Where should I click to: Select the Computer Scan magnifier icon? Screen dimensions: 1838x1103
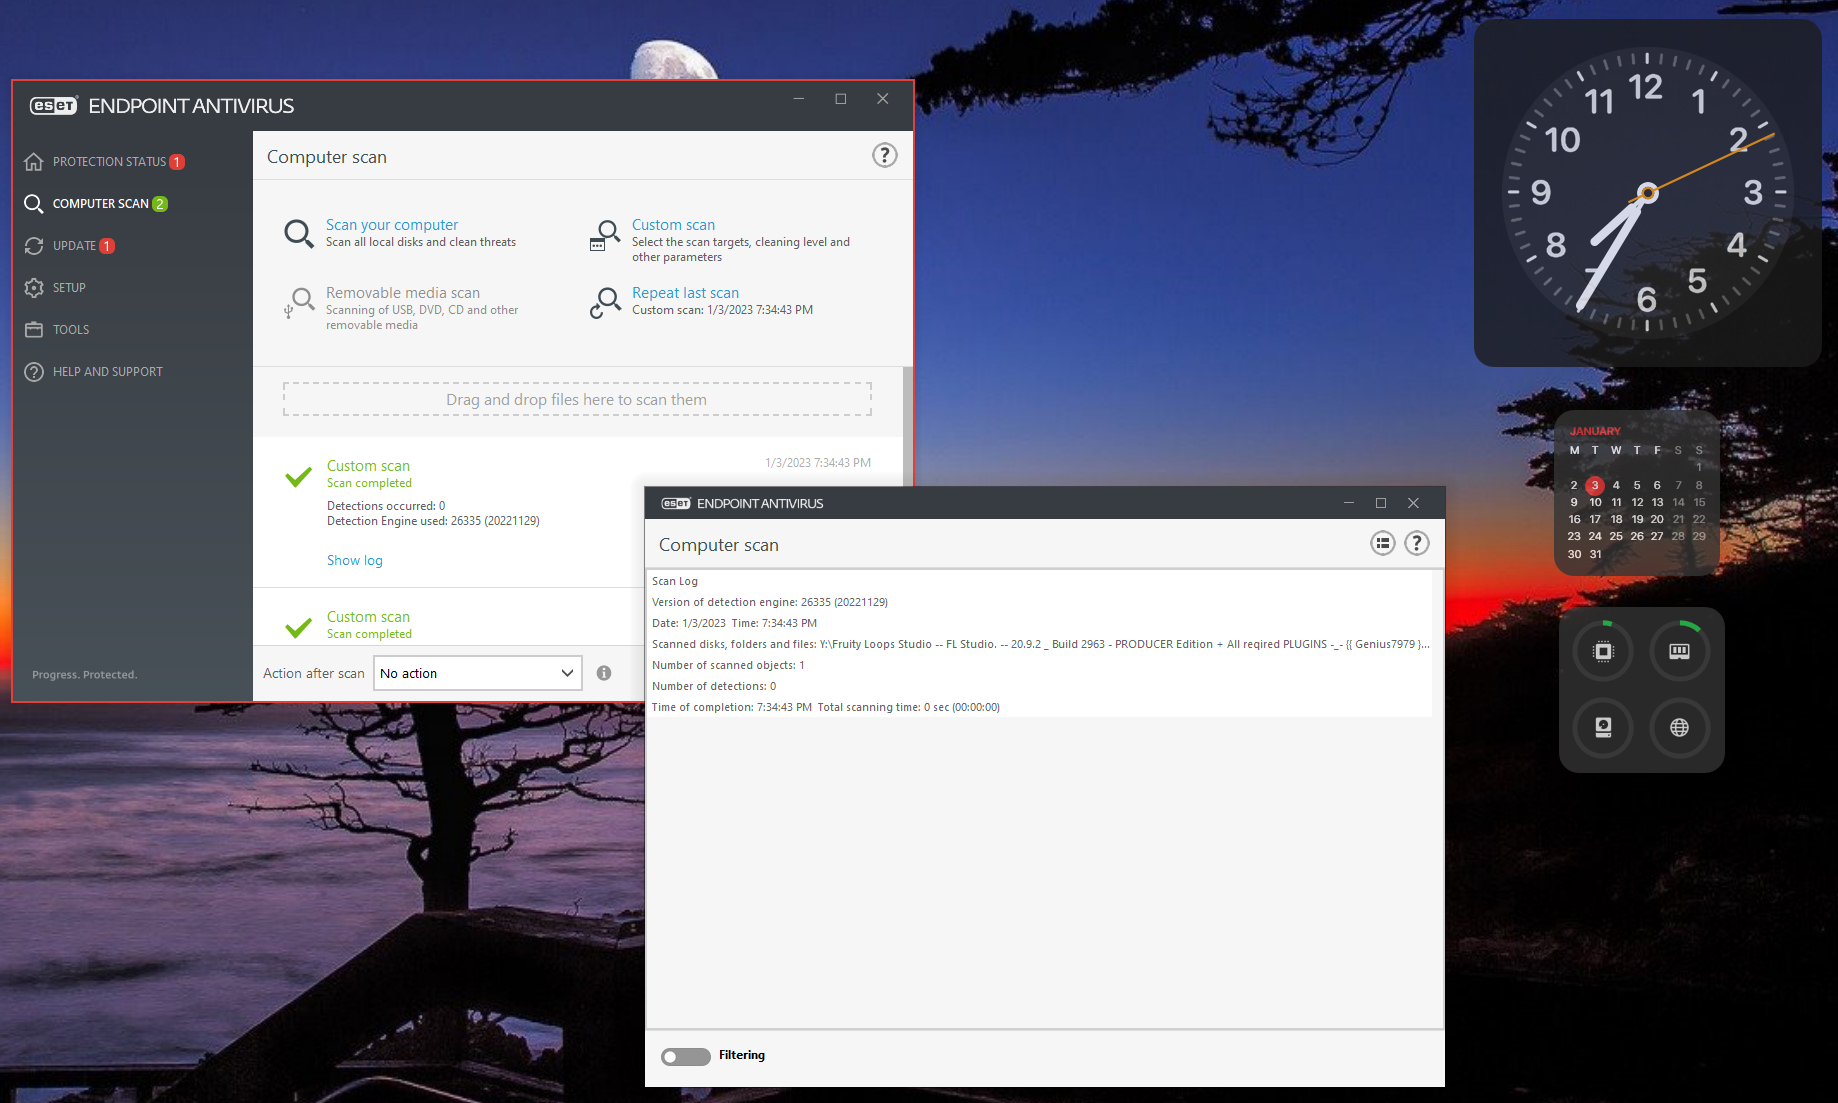click(x=34, y=204)
